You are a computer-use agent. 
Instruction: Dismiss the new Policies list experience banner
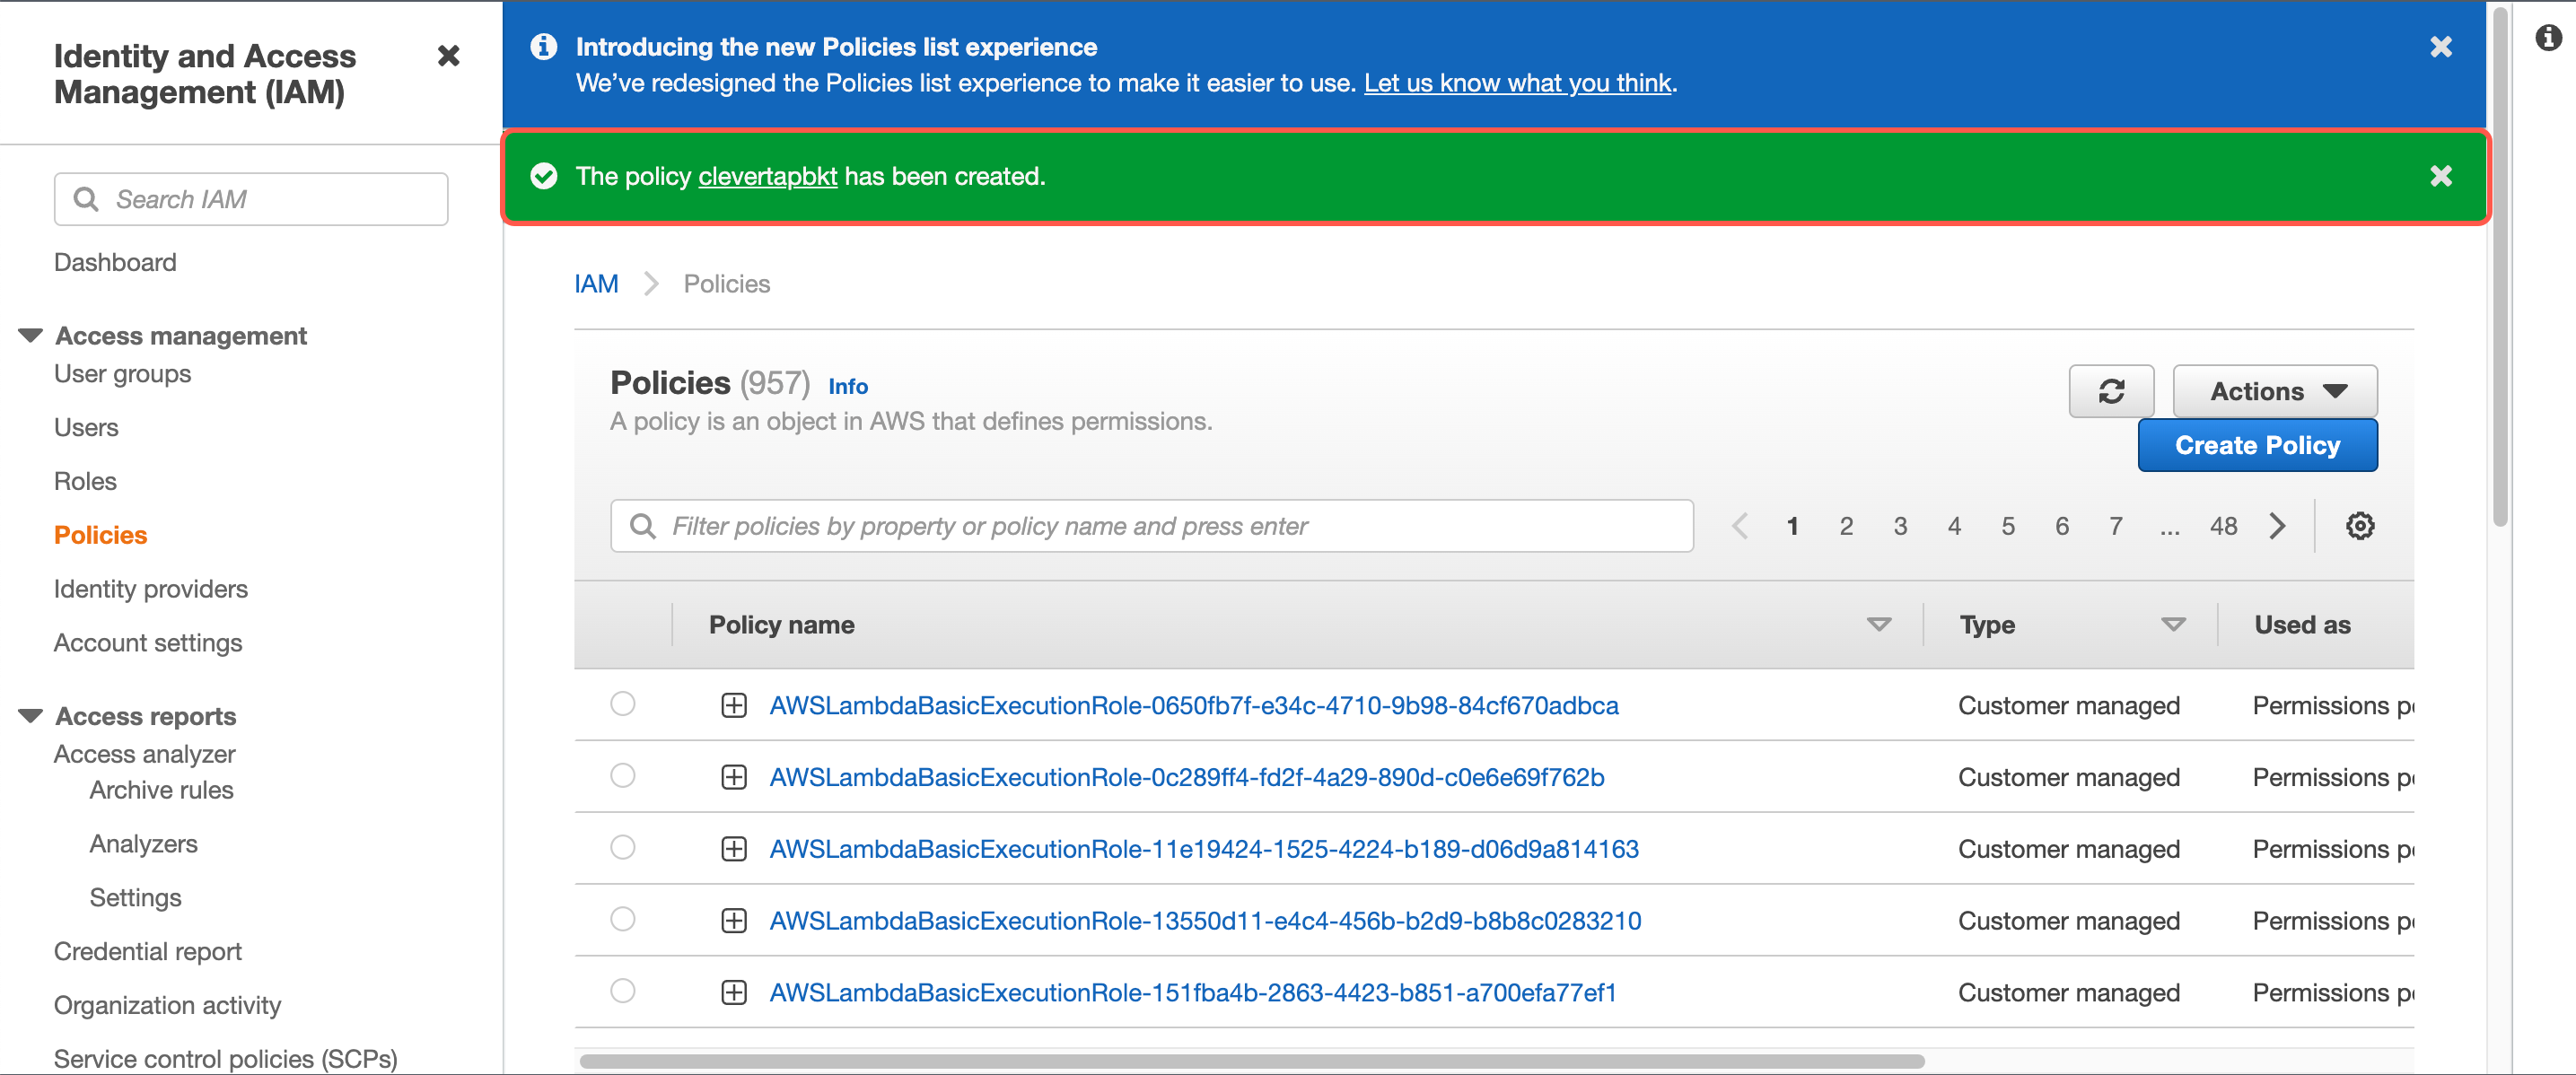[x=2440, y=47]
